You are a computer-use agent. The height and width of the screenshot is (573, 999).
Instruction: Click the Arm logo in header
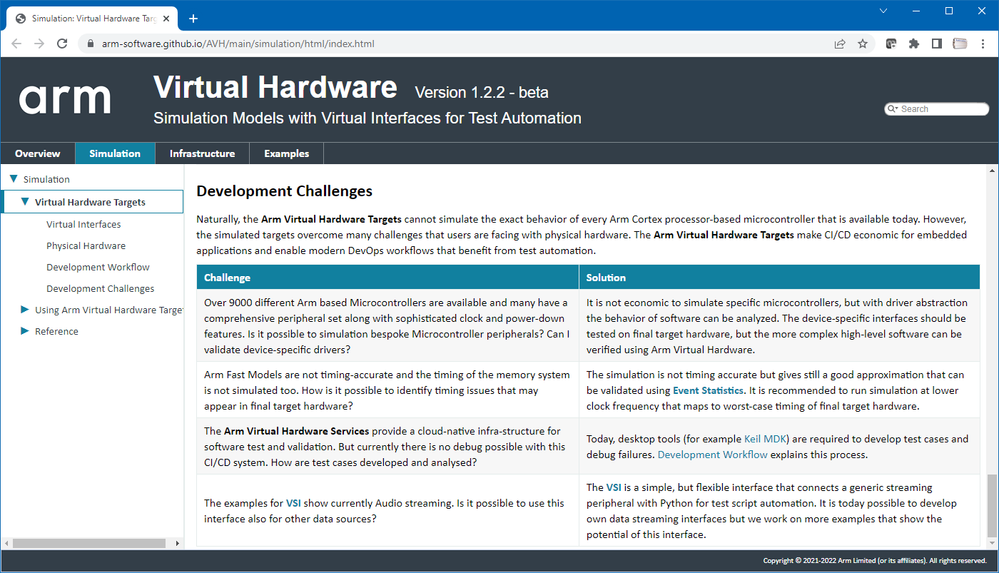pos(64,99)
